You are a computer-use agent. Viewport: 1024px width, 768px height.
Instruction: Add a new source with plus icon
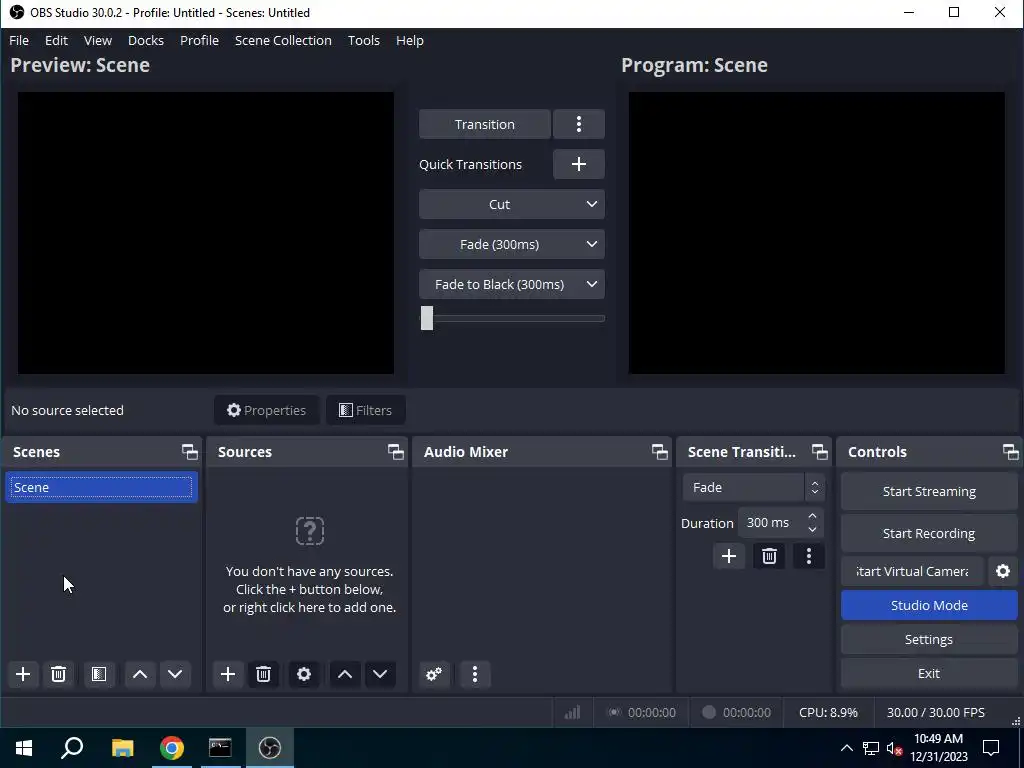click(x=228, y=674)
